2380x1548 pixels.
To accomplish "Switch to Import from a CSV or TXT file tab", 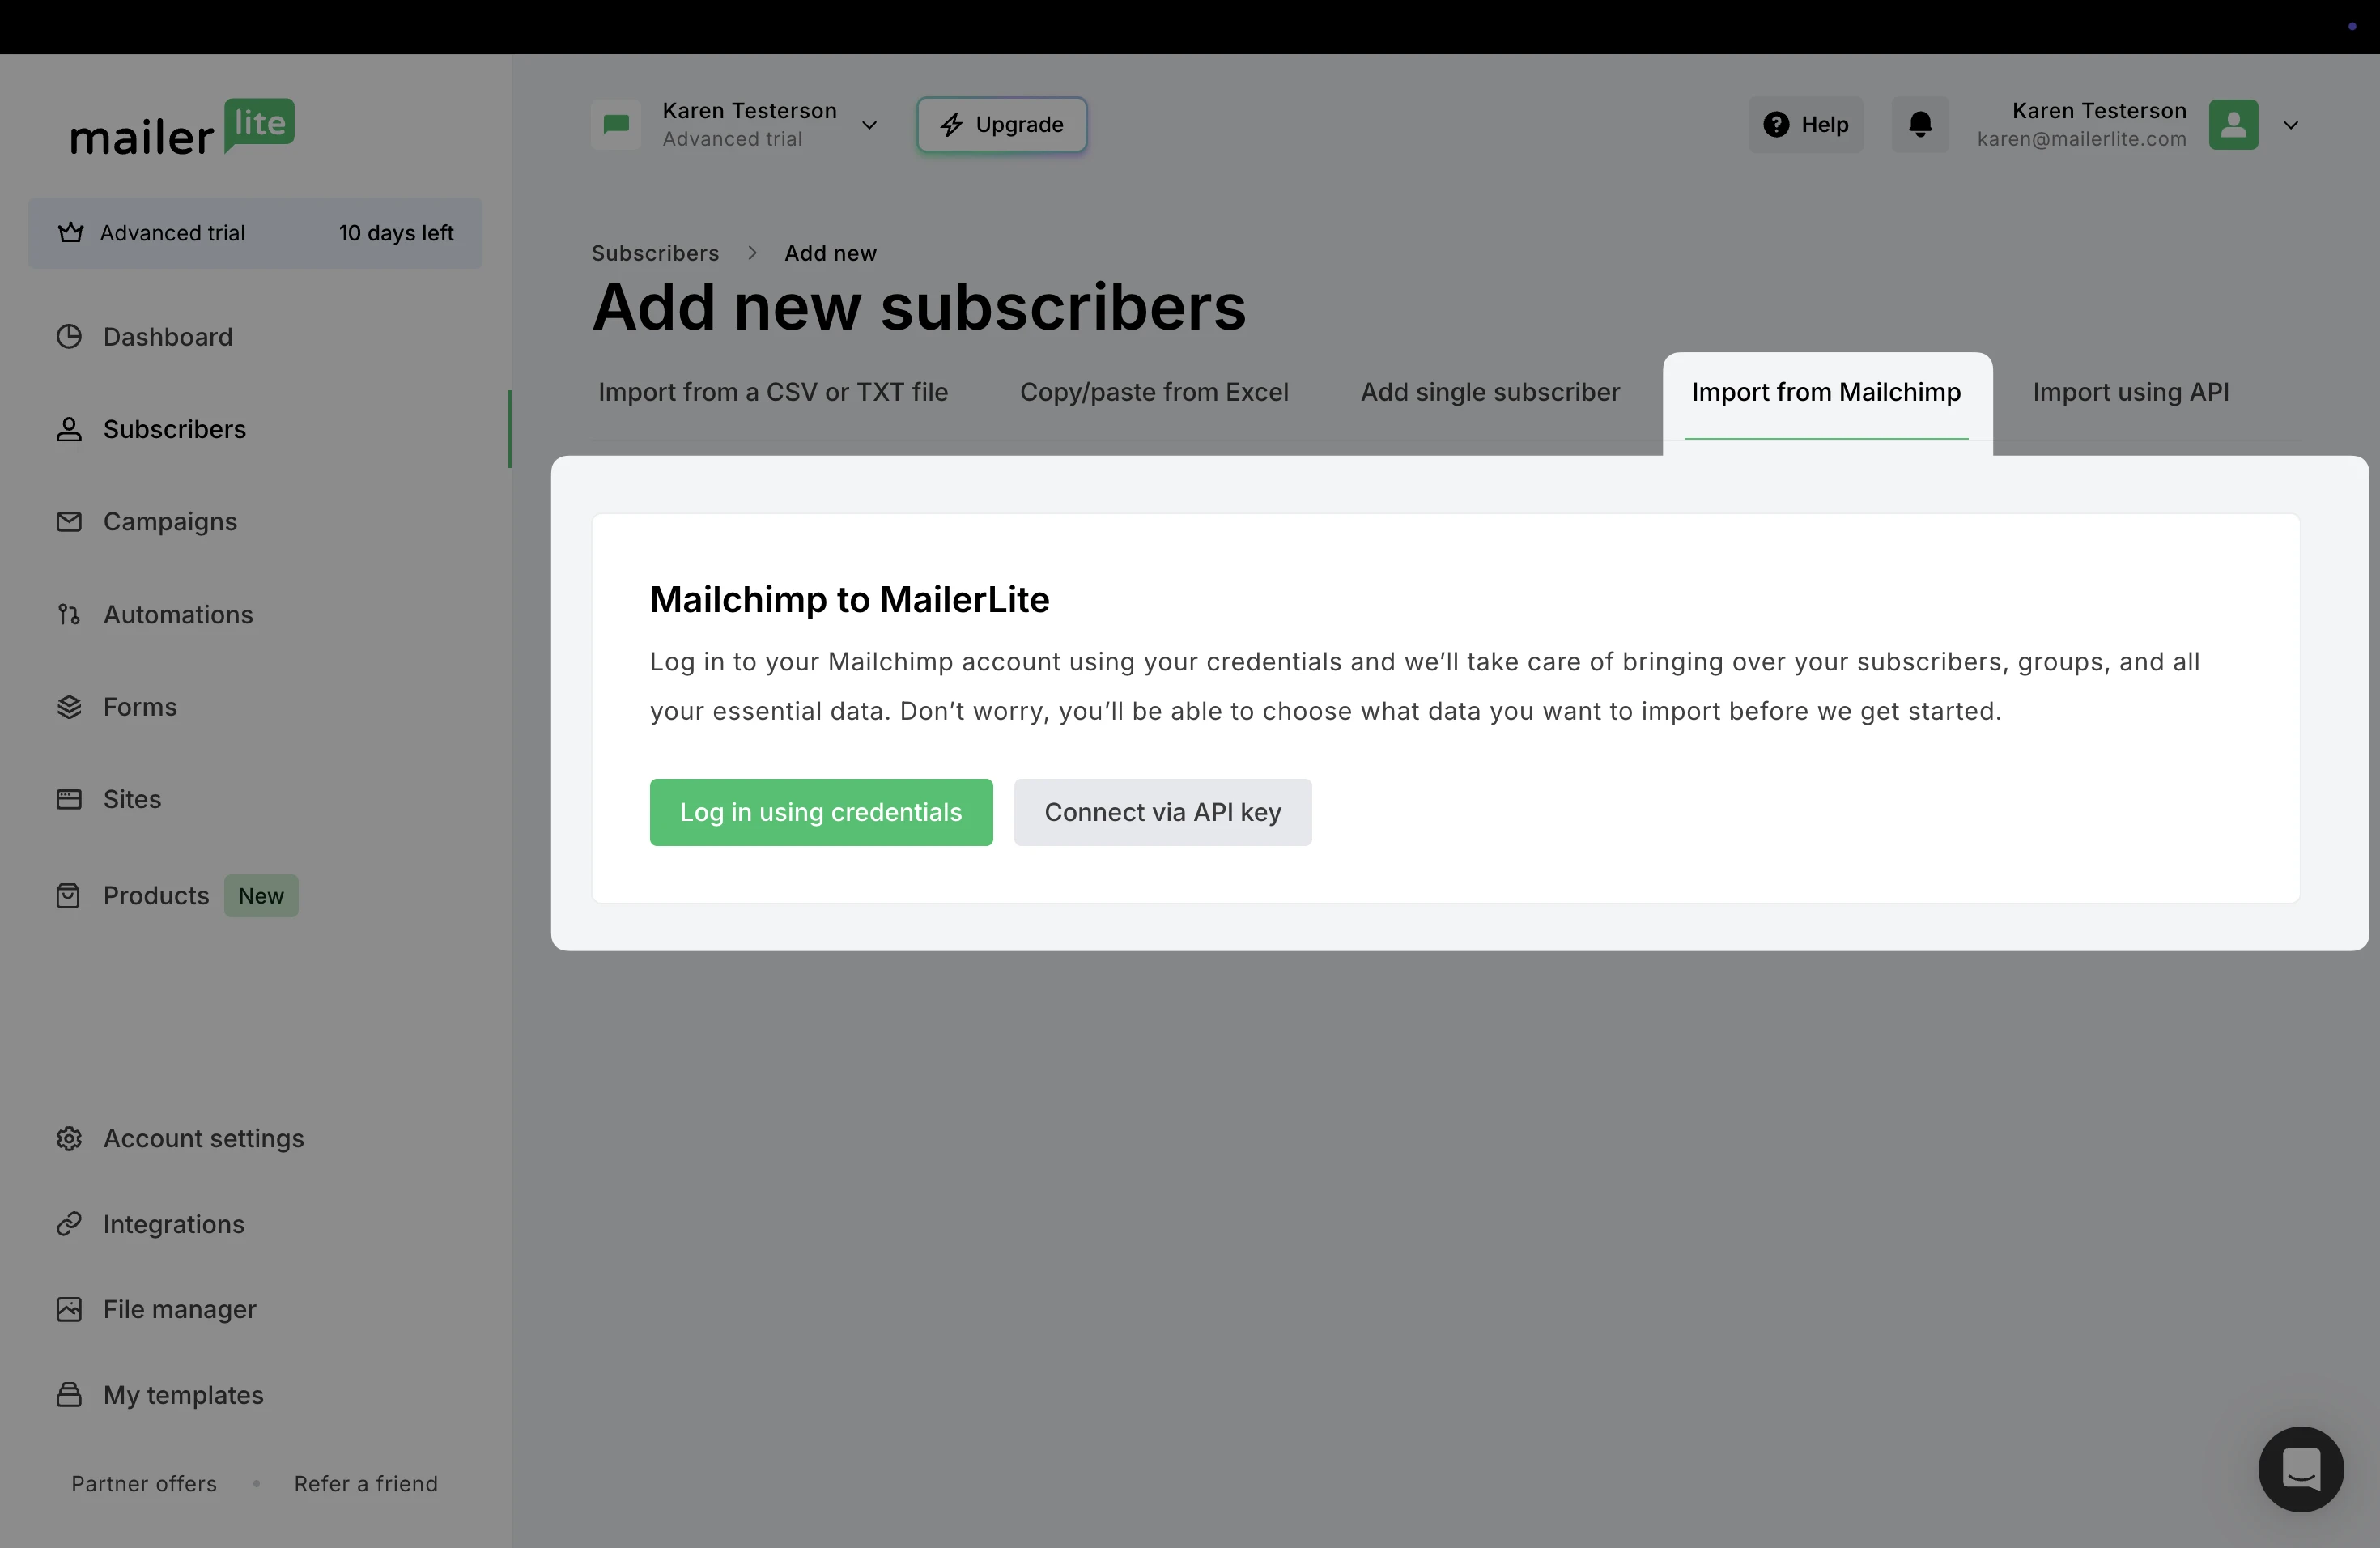I will point(772,392).
